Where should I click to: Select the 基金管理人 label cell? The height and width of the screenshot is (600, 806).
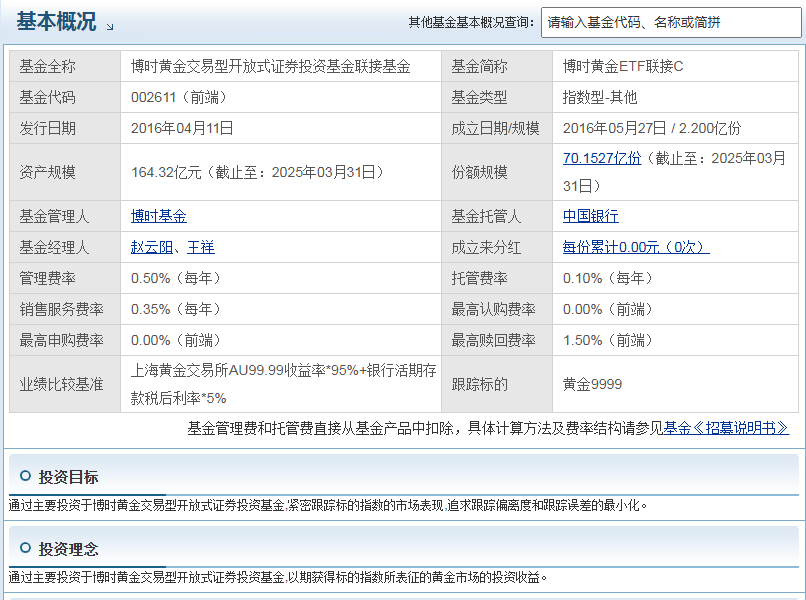coord(65,216)
